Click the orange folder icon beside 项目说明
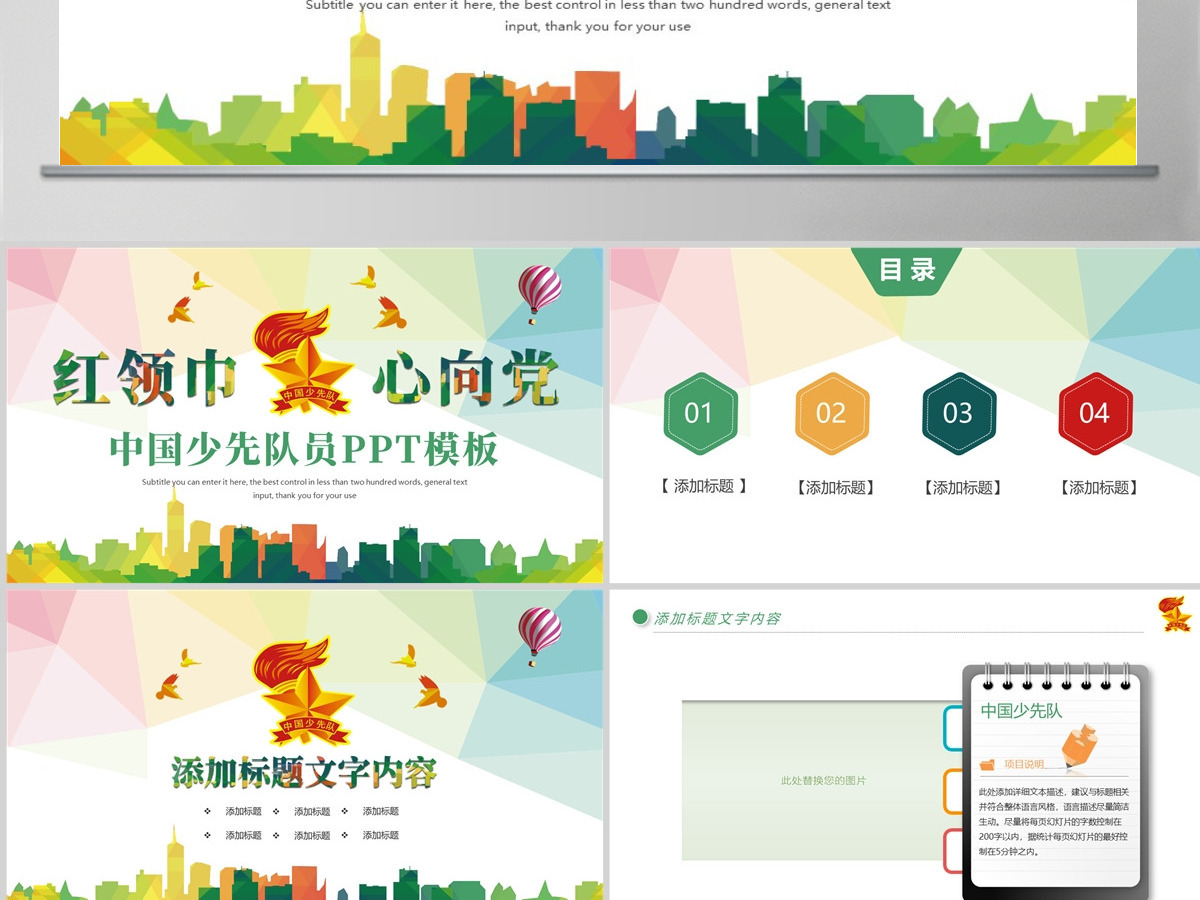1200x900 pixels. tap(988, 764)
